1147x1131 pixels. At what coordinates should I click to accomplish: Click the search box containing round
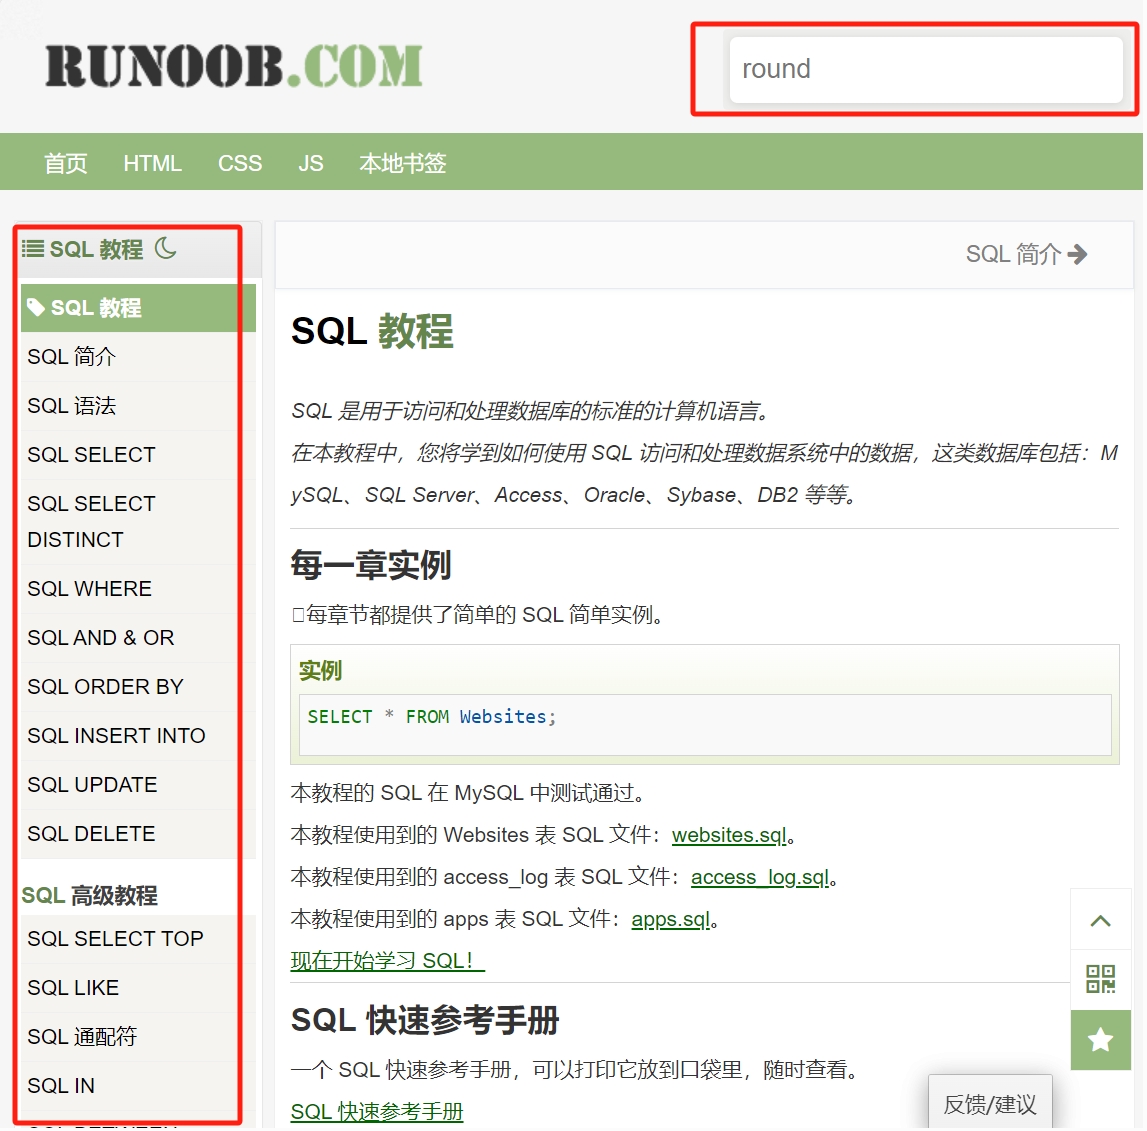[925, 70]
